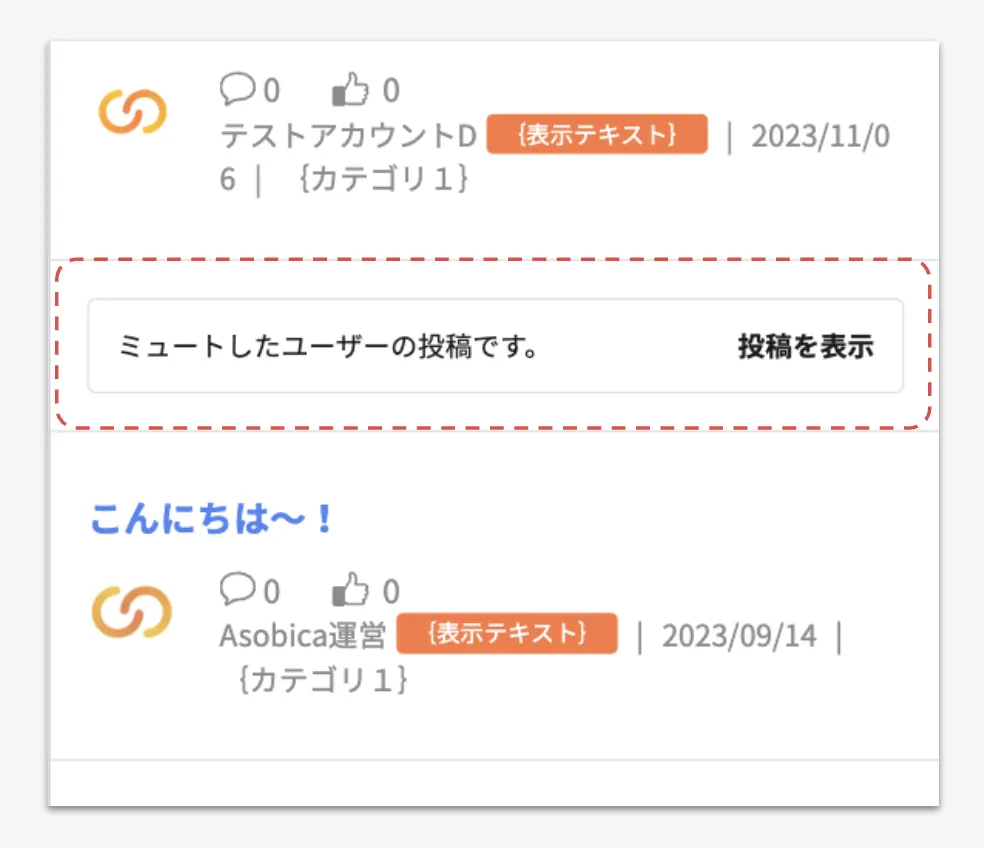Click the avatar icon of テストアカウントD's post
The image size is (984, 848).
[132, 110]
